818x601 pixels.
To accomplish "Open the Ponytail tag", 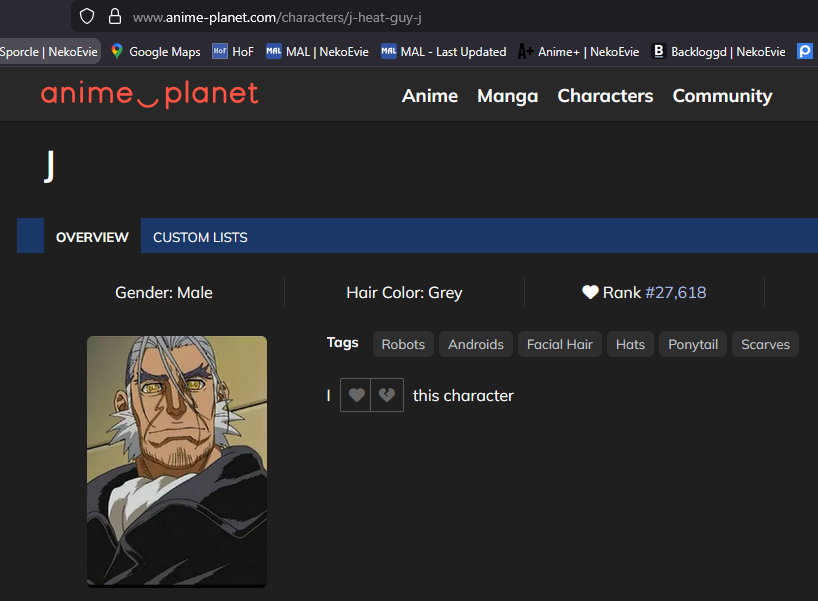I will (693, 344).
